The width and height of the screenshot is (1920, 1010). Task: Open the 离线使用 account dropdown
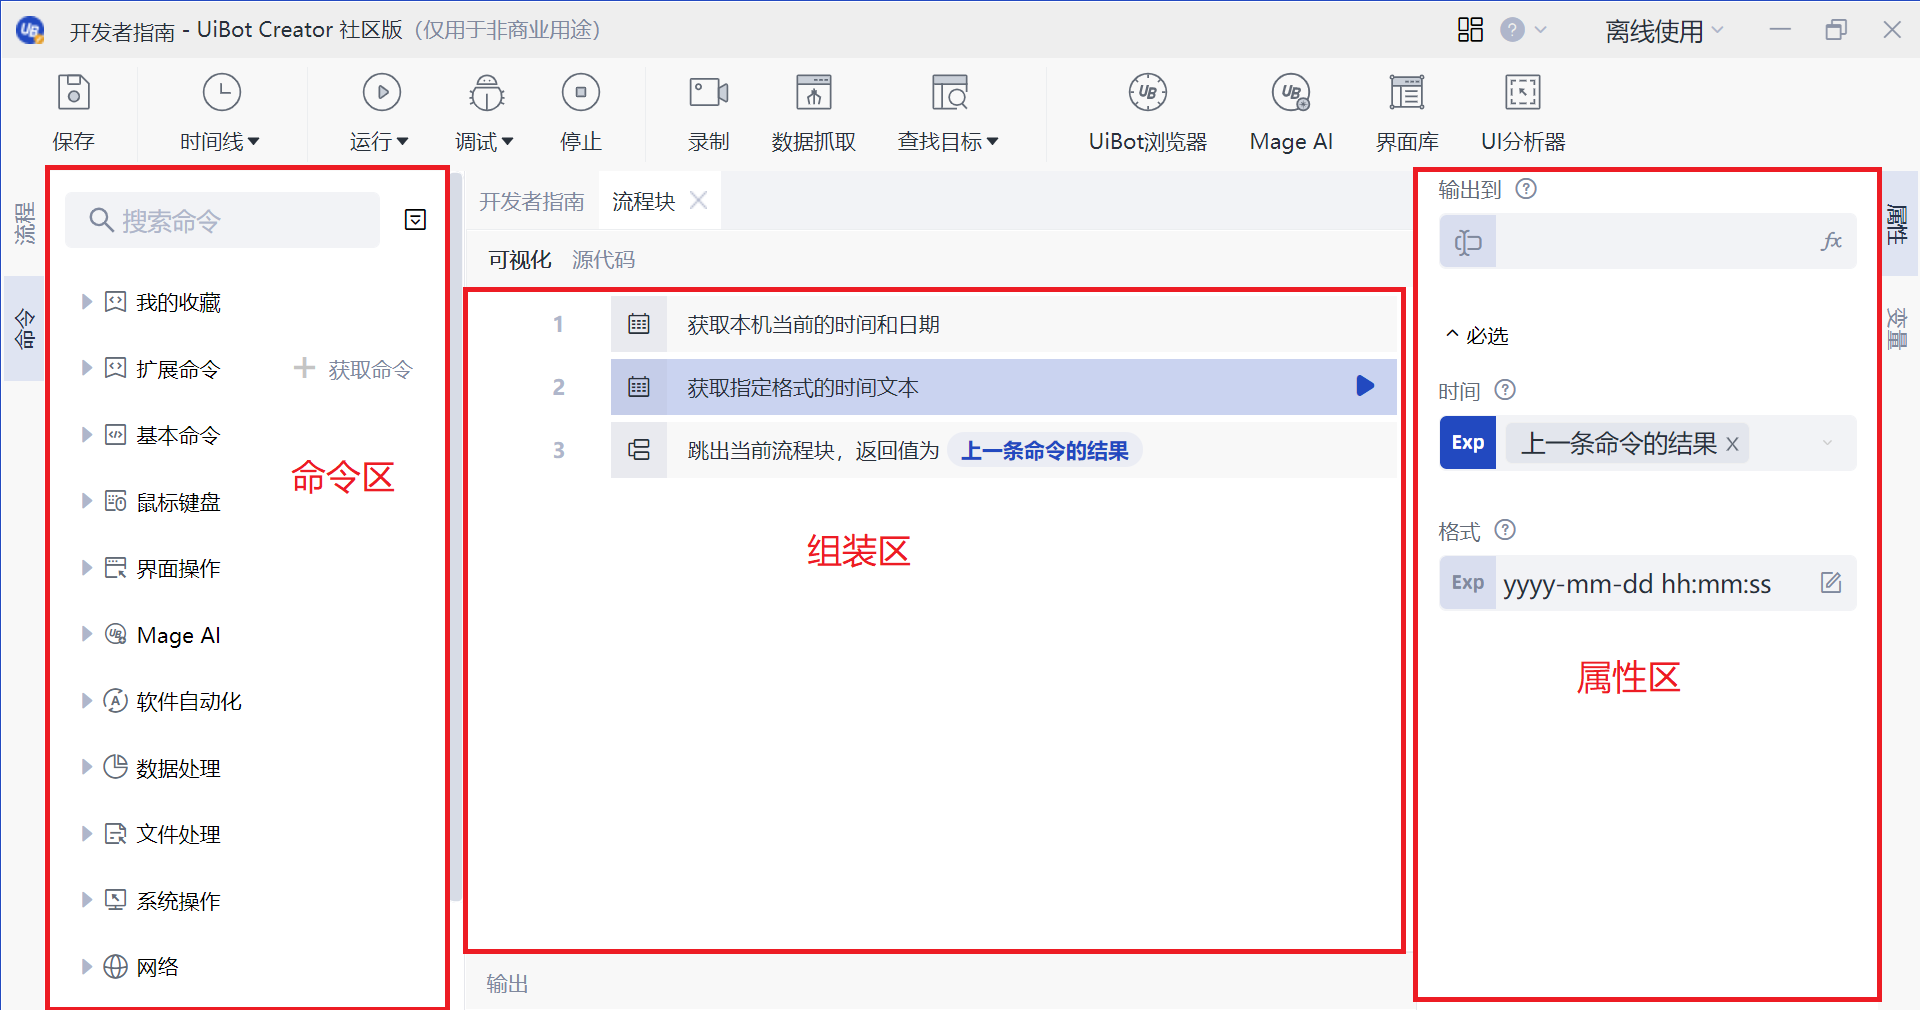(1664, 31)
